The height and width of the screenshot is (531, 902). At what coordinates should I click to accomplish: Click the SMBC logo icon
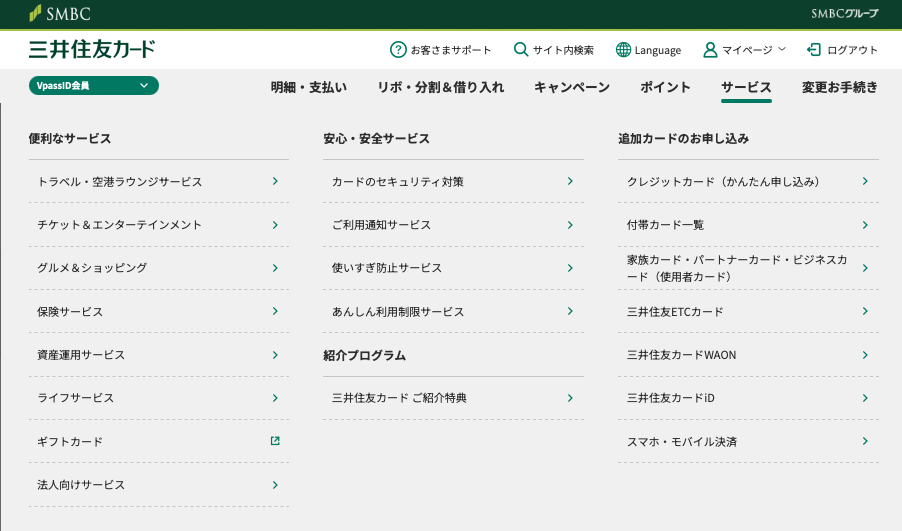click(x=35, y=13)
